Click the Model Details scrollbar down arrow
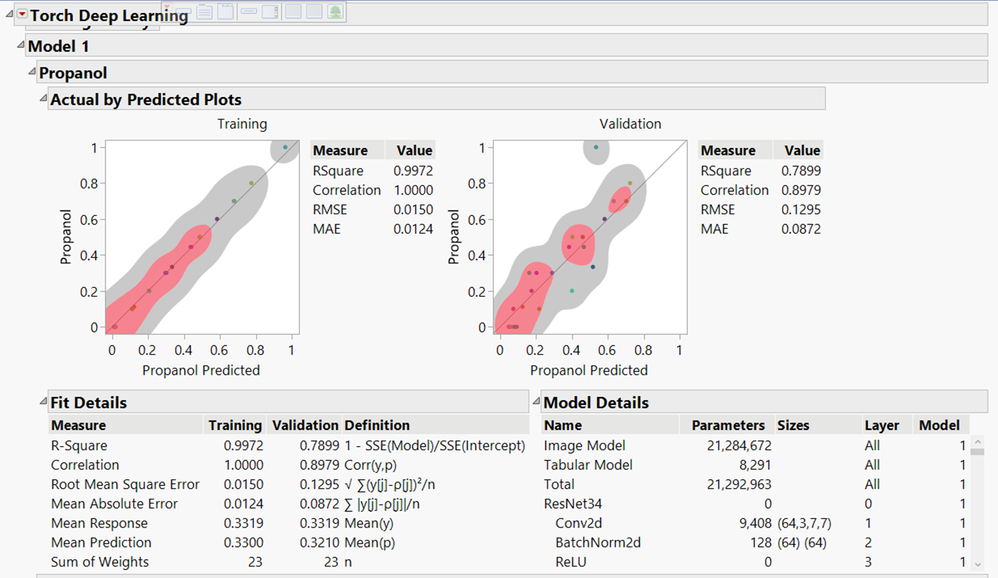Screen dimensions: 998x578 [976, 565]
